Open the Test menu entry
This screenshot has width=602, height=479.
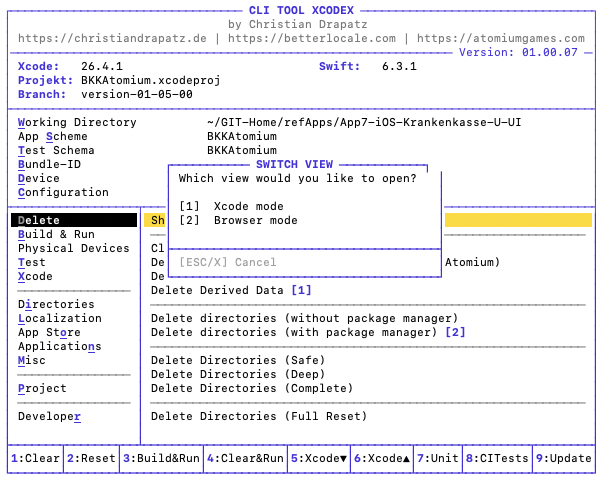(x=31, y=263)
